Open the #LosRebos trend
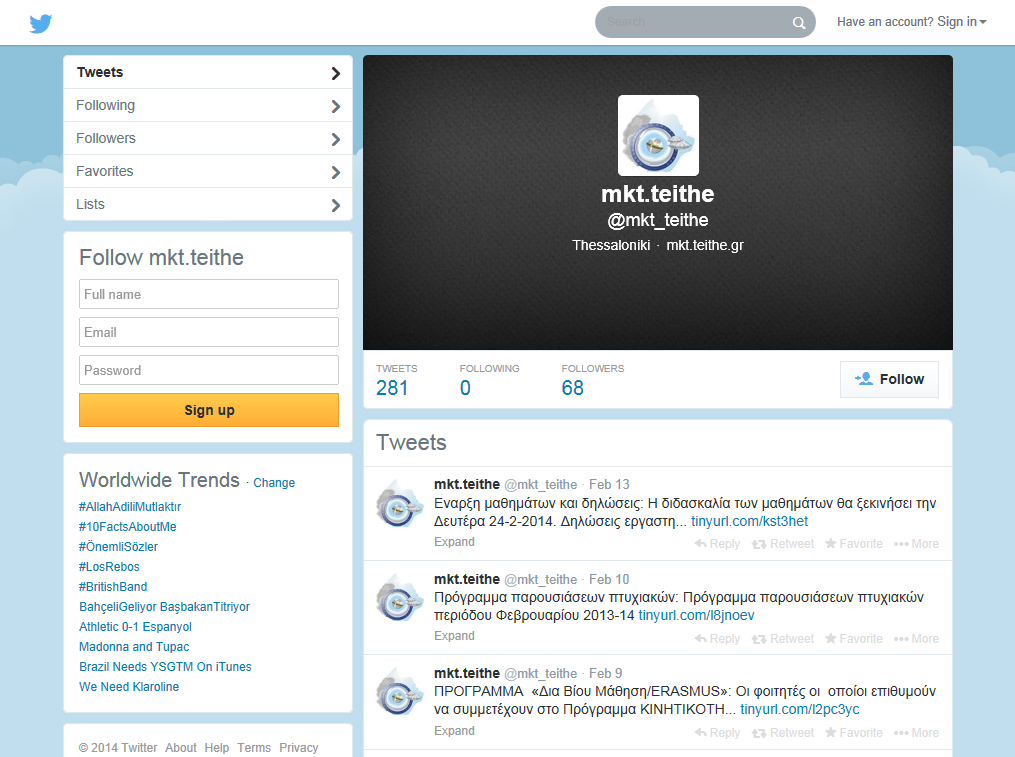Screen dimensions: 1015x757 109,567
